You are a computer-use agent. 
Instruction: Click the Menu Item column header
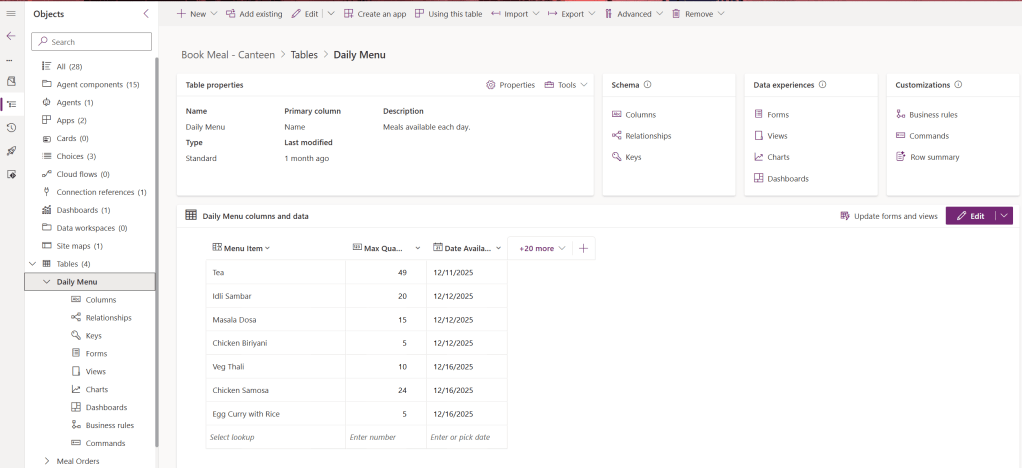(243, 248)
